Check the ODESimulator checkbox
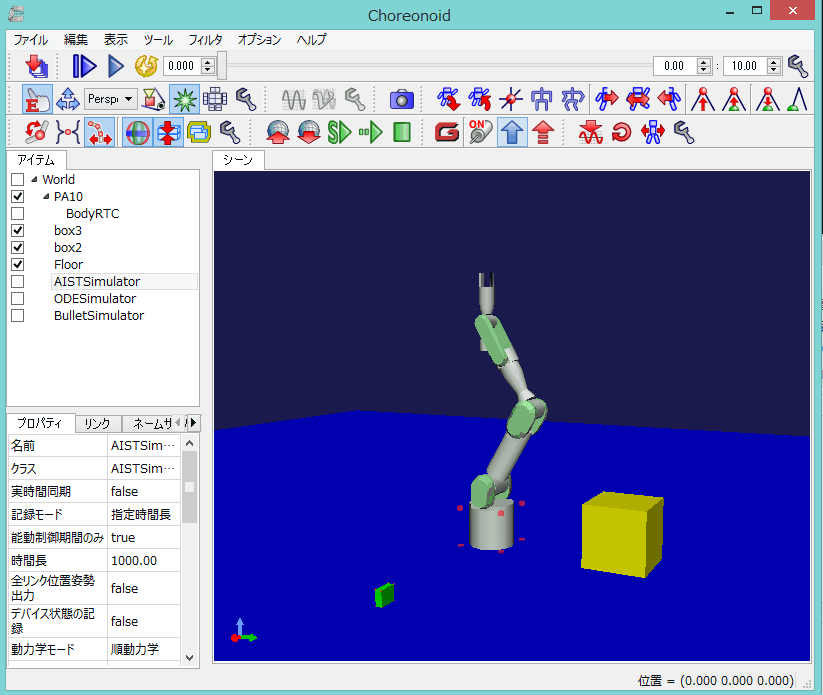The image size is (823, 695). coord(17,299)
